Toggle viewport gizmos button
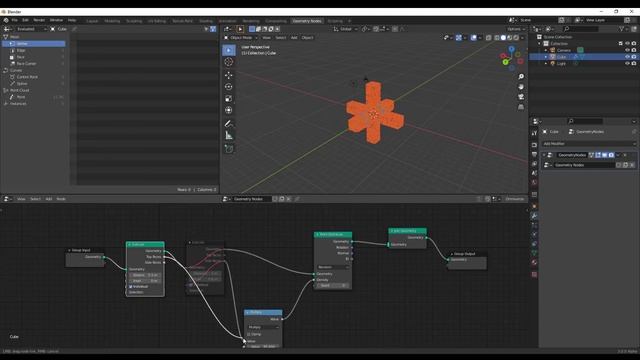Screen dimensions: 640x360 click(x=459, y=38)
